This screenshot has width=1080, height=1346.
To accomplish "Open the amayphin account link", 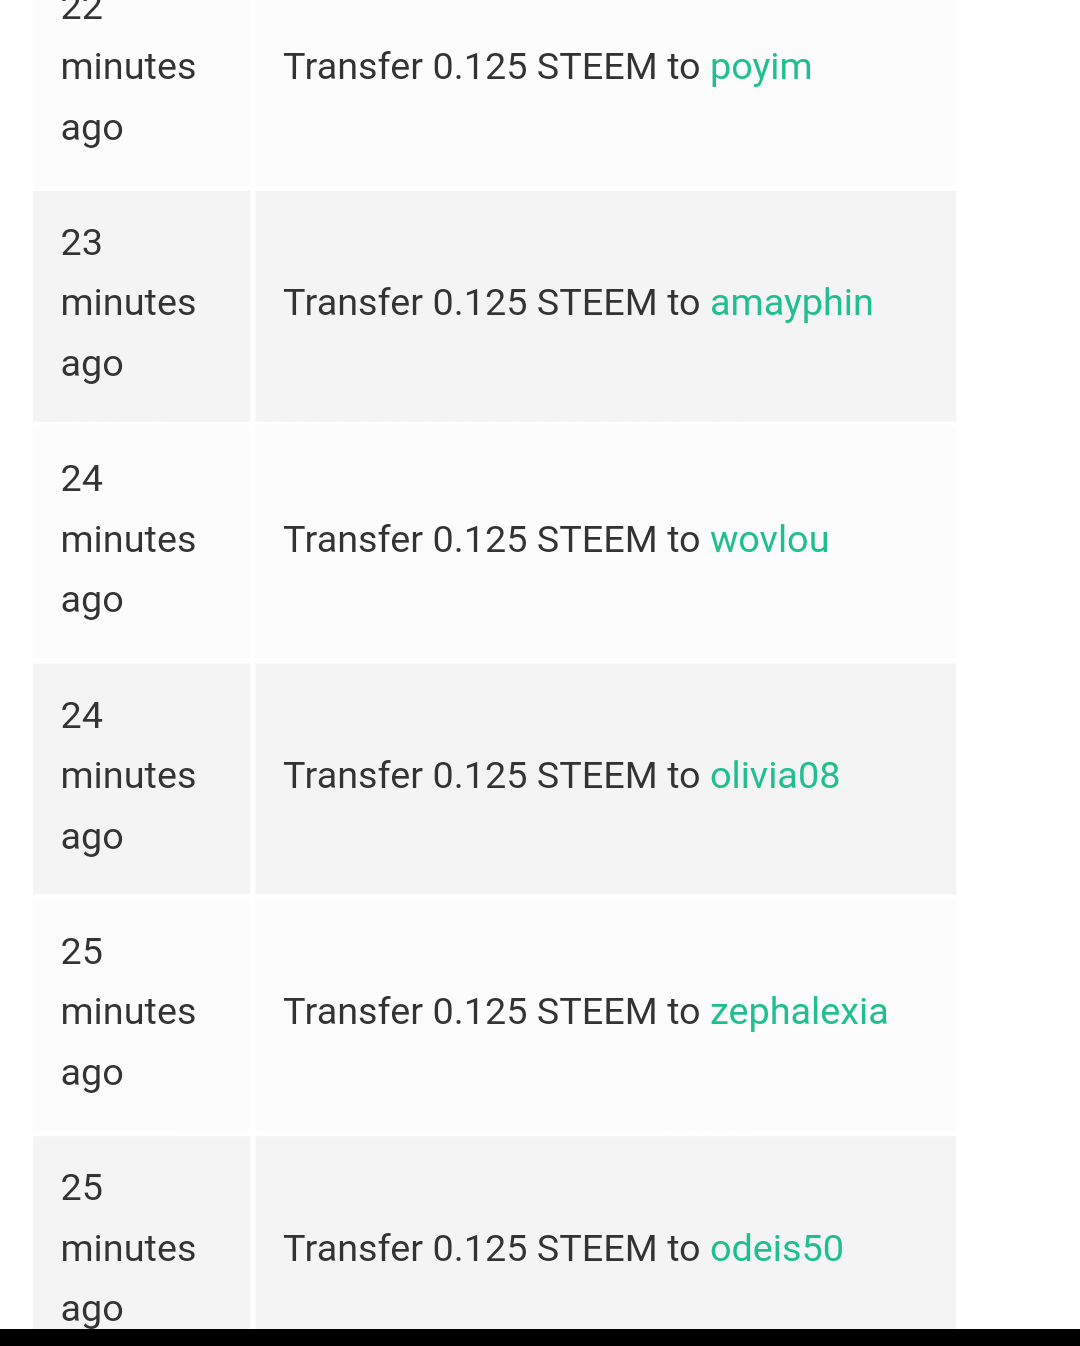I will click(791, 303).
